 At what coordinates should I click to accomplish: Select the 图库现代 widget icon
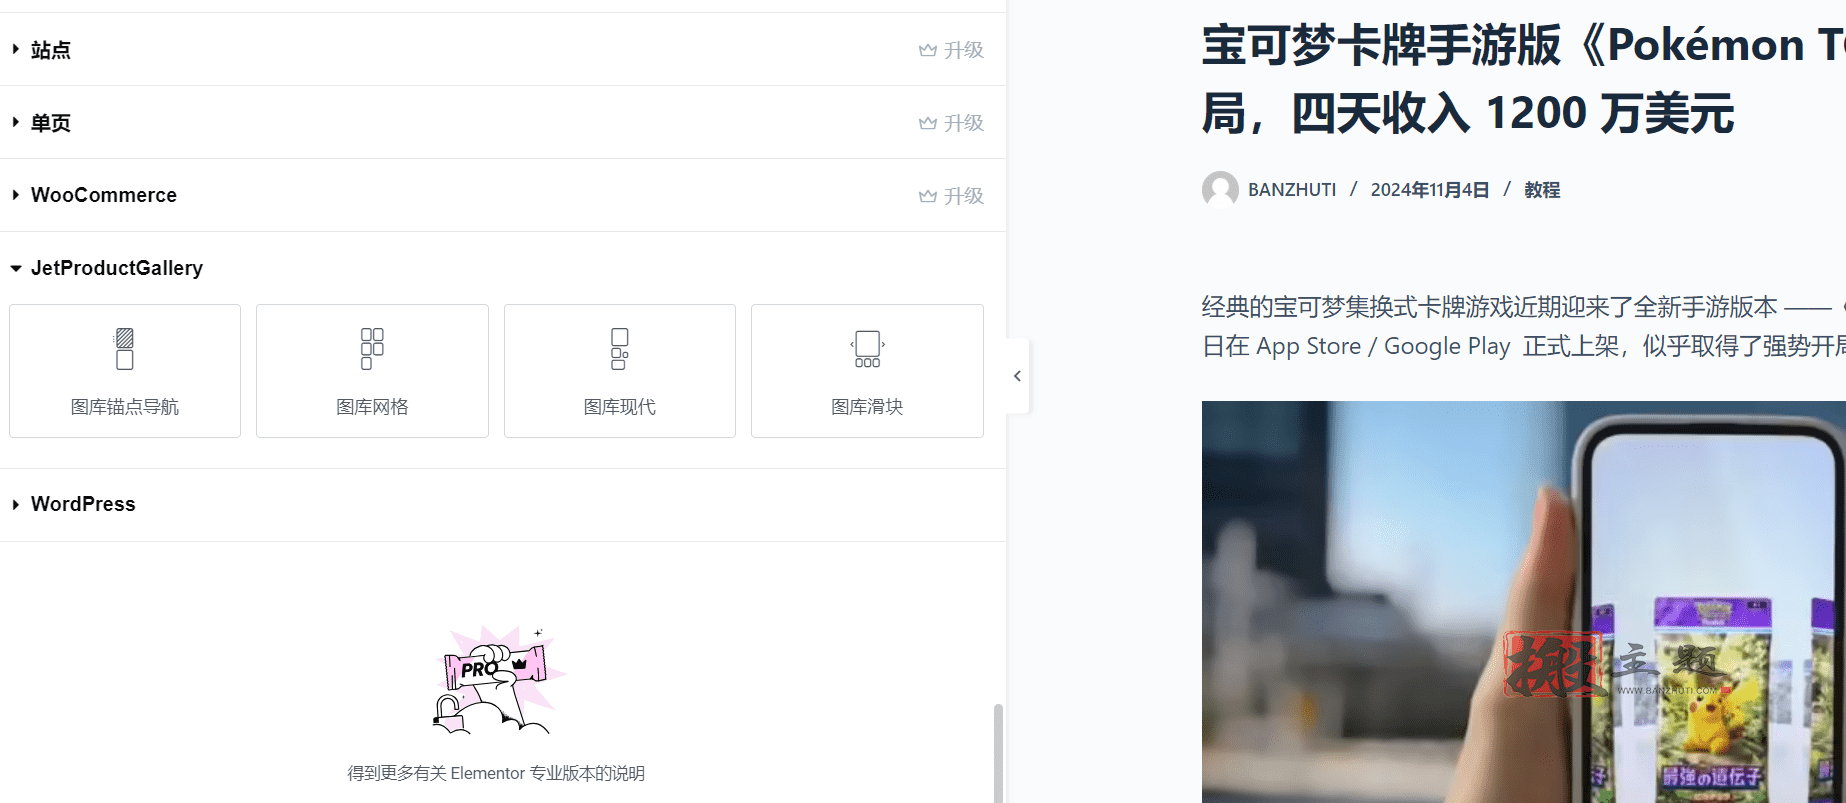pos(620,349)
